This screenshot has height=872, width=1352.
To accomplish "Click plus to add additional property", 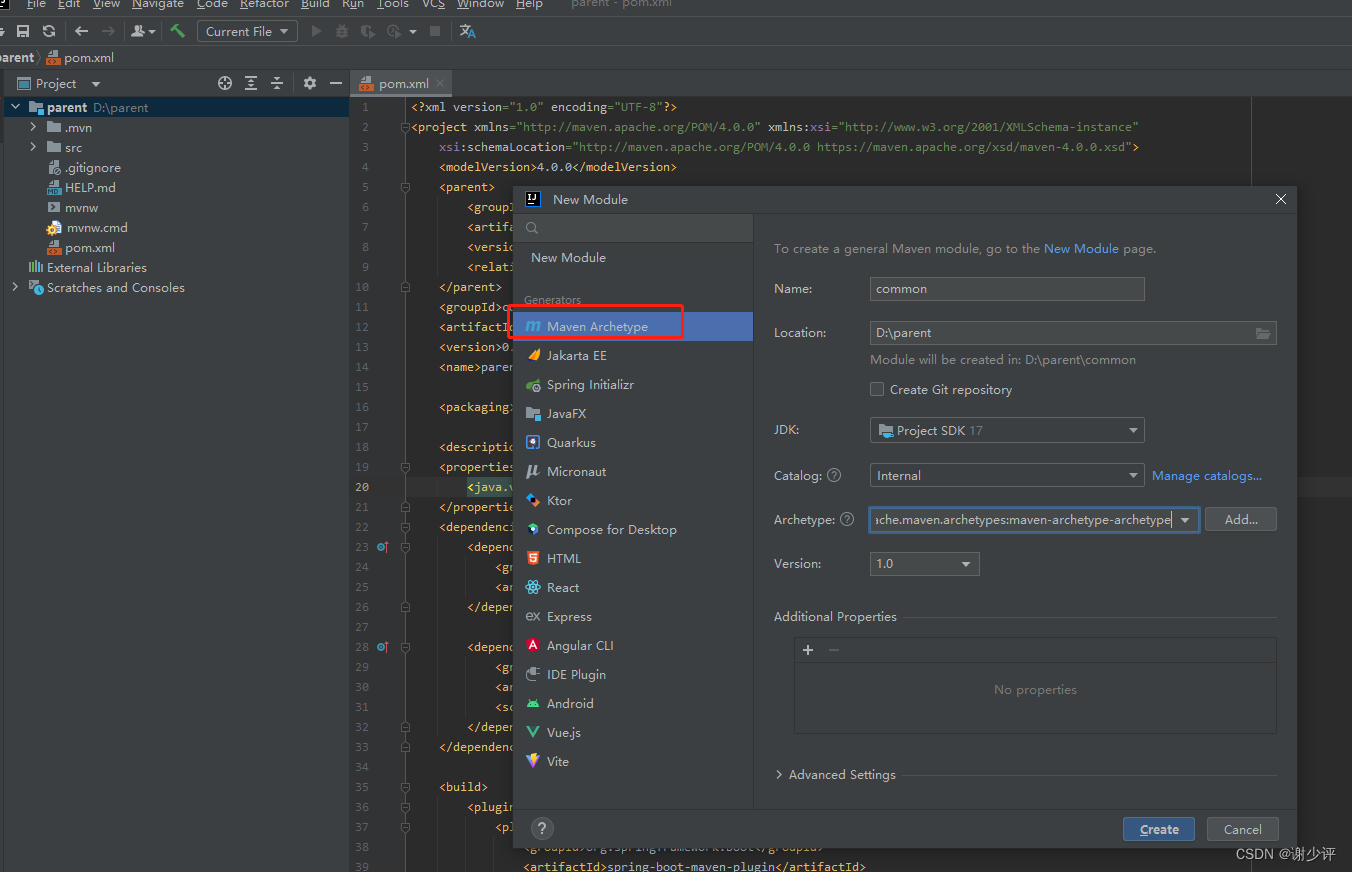I will [x=808, y=650].
